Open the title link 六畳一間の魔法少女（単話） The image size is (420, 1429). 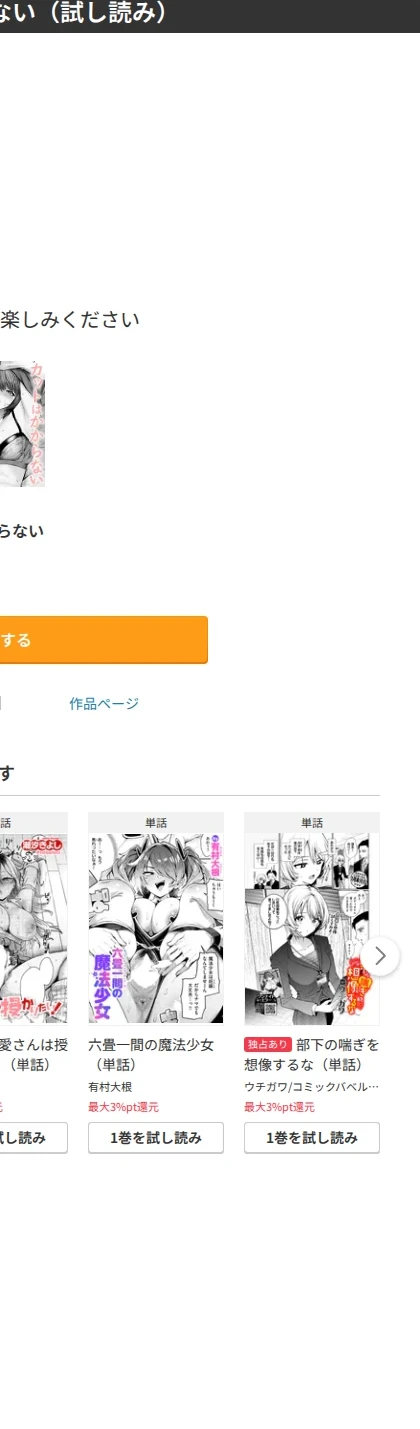pos(151,1055)
